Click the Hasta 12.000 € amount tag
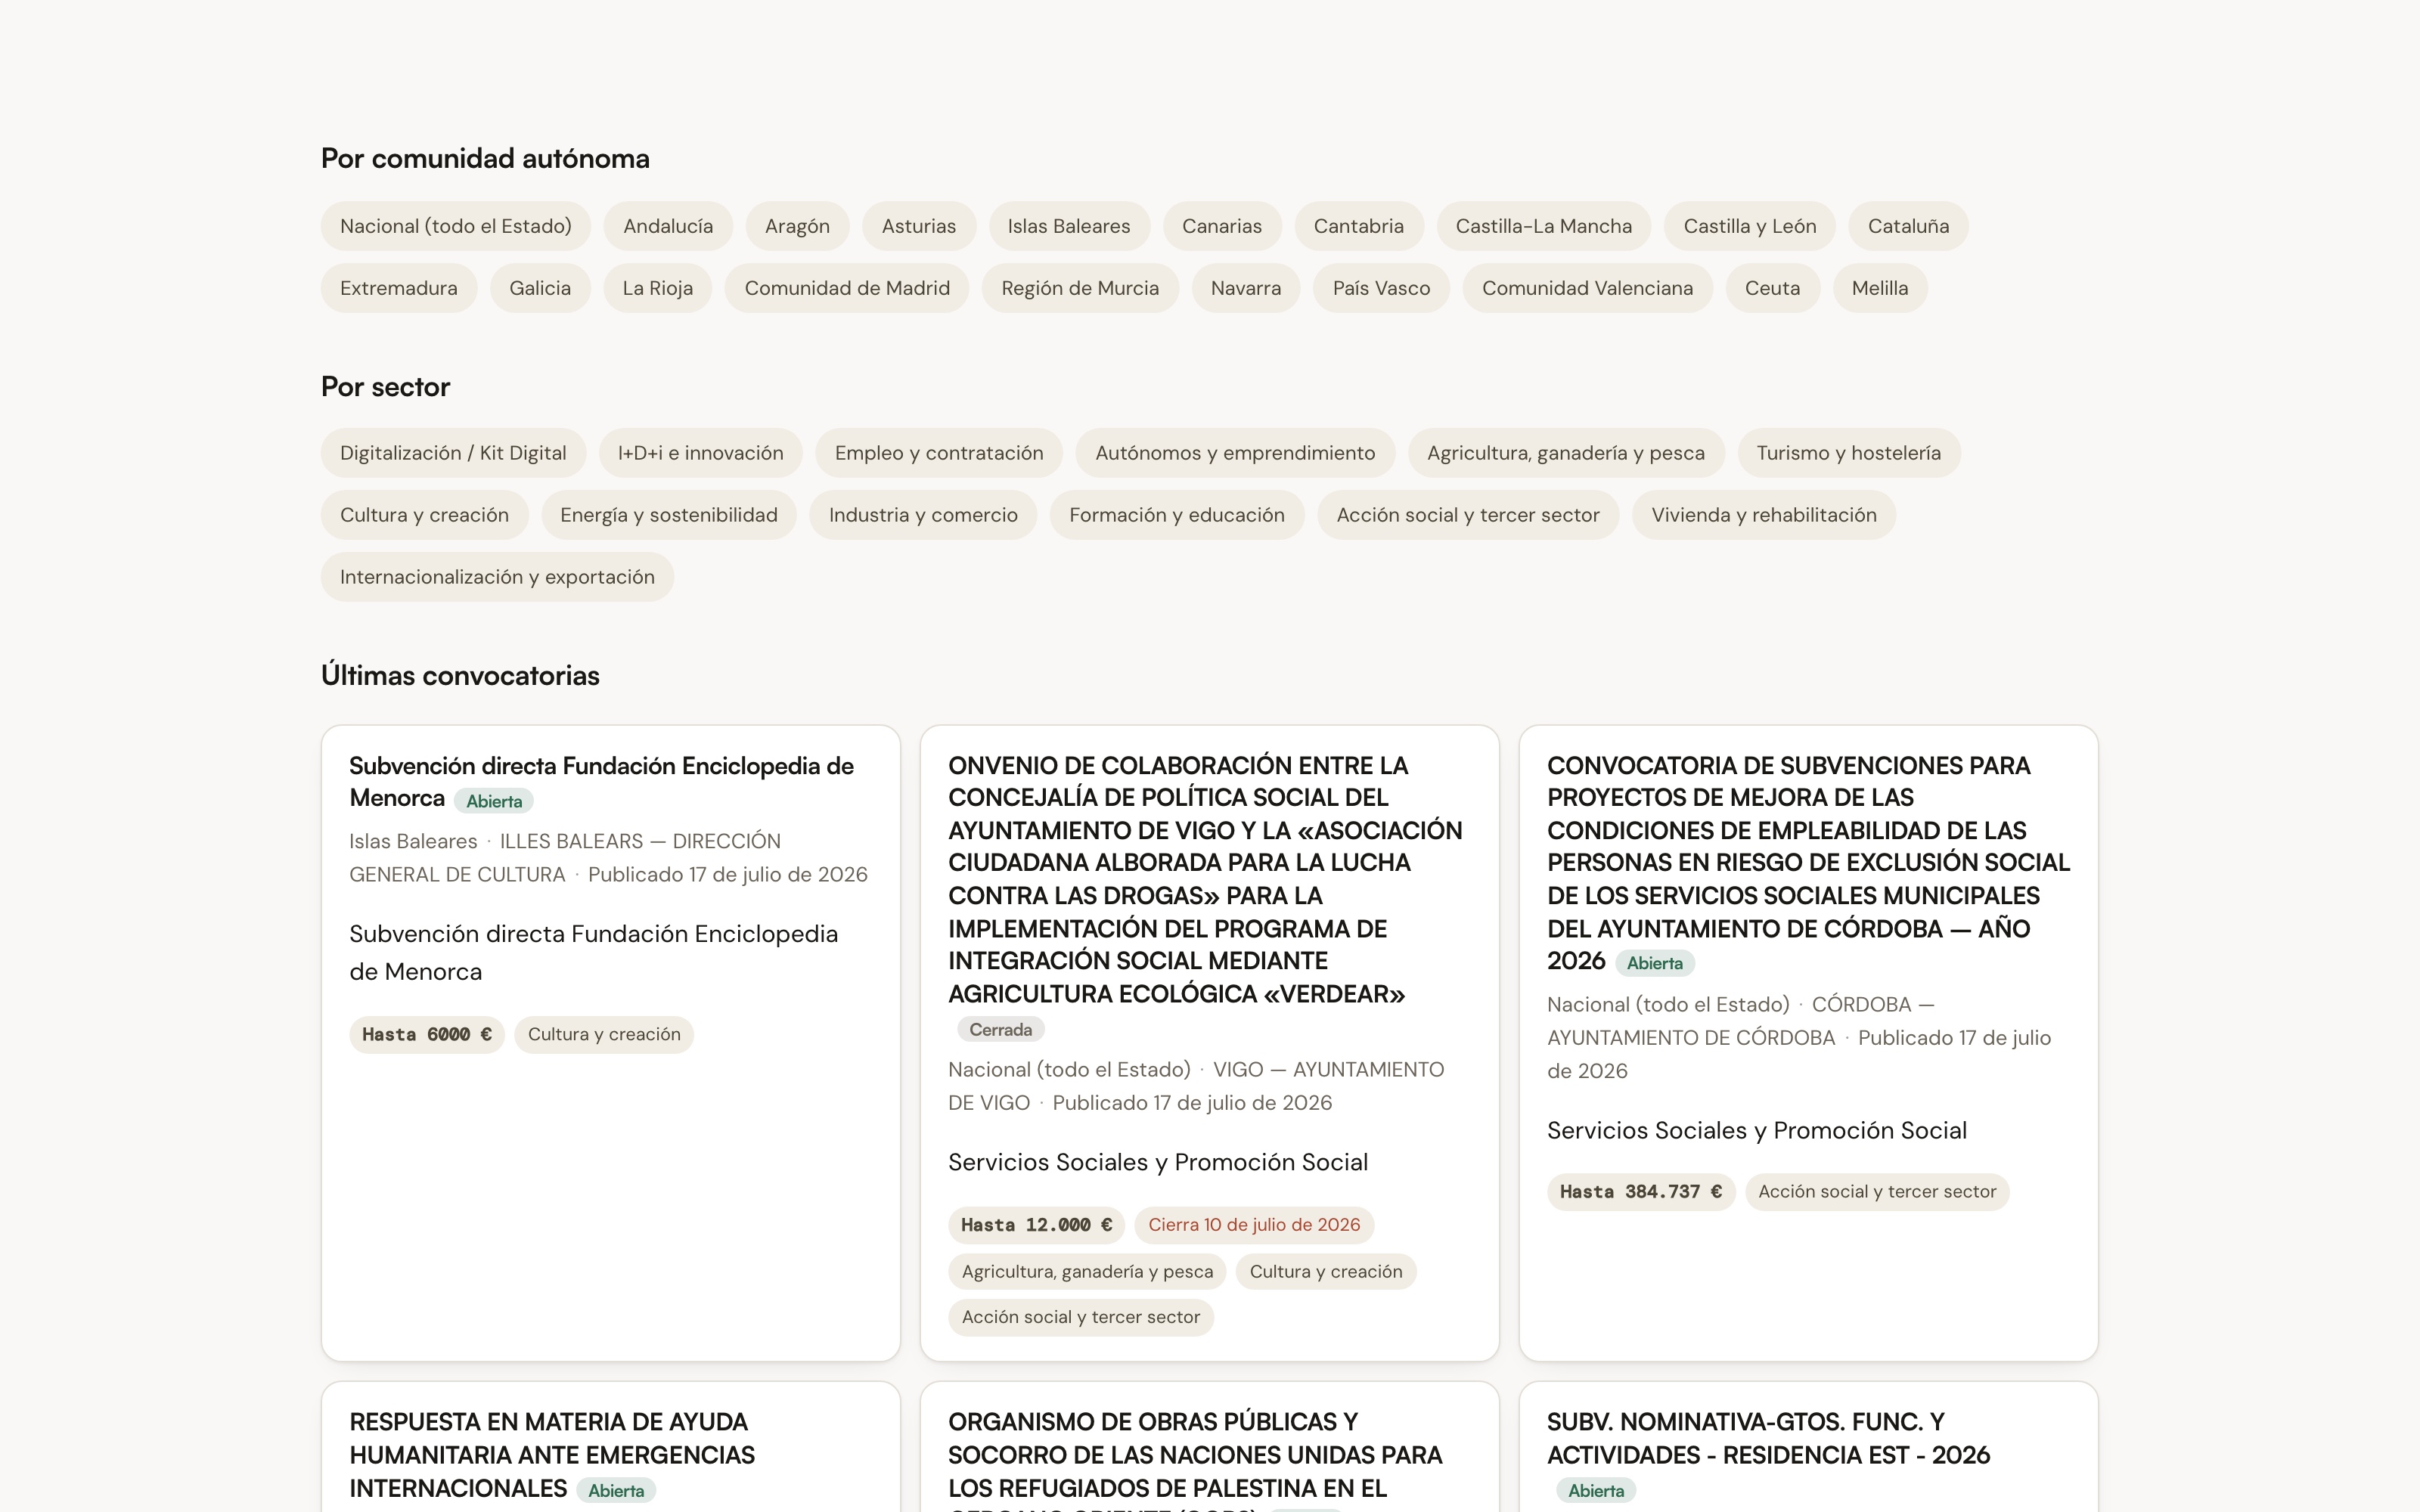This screenshot has width=2420, height=1512. pyautogui.click(x=1036, y=1225)
